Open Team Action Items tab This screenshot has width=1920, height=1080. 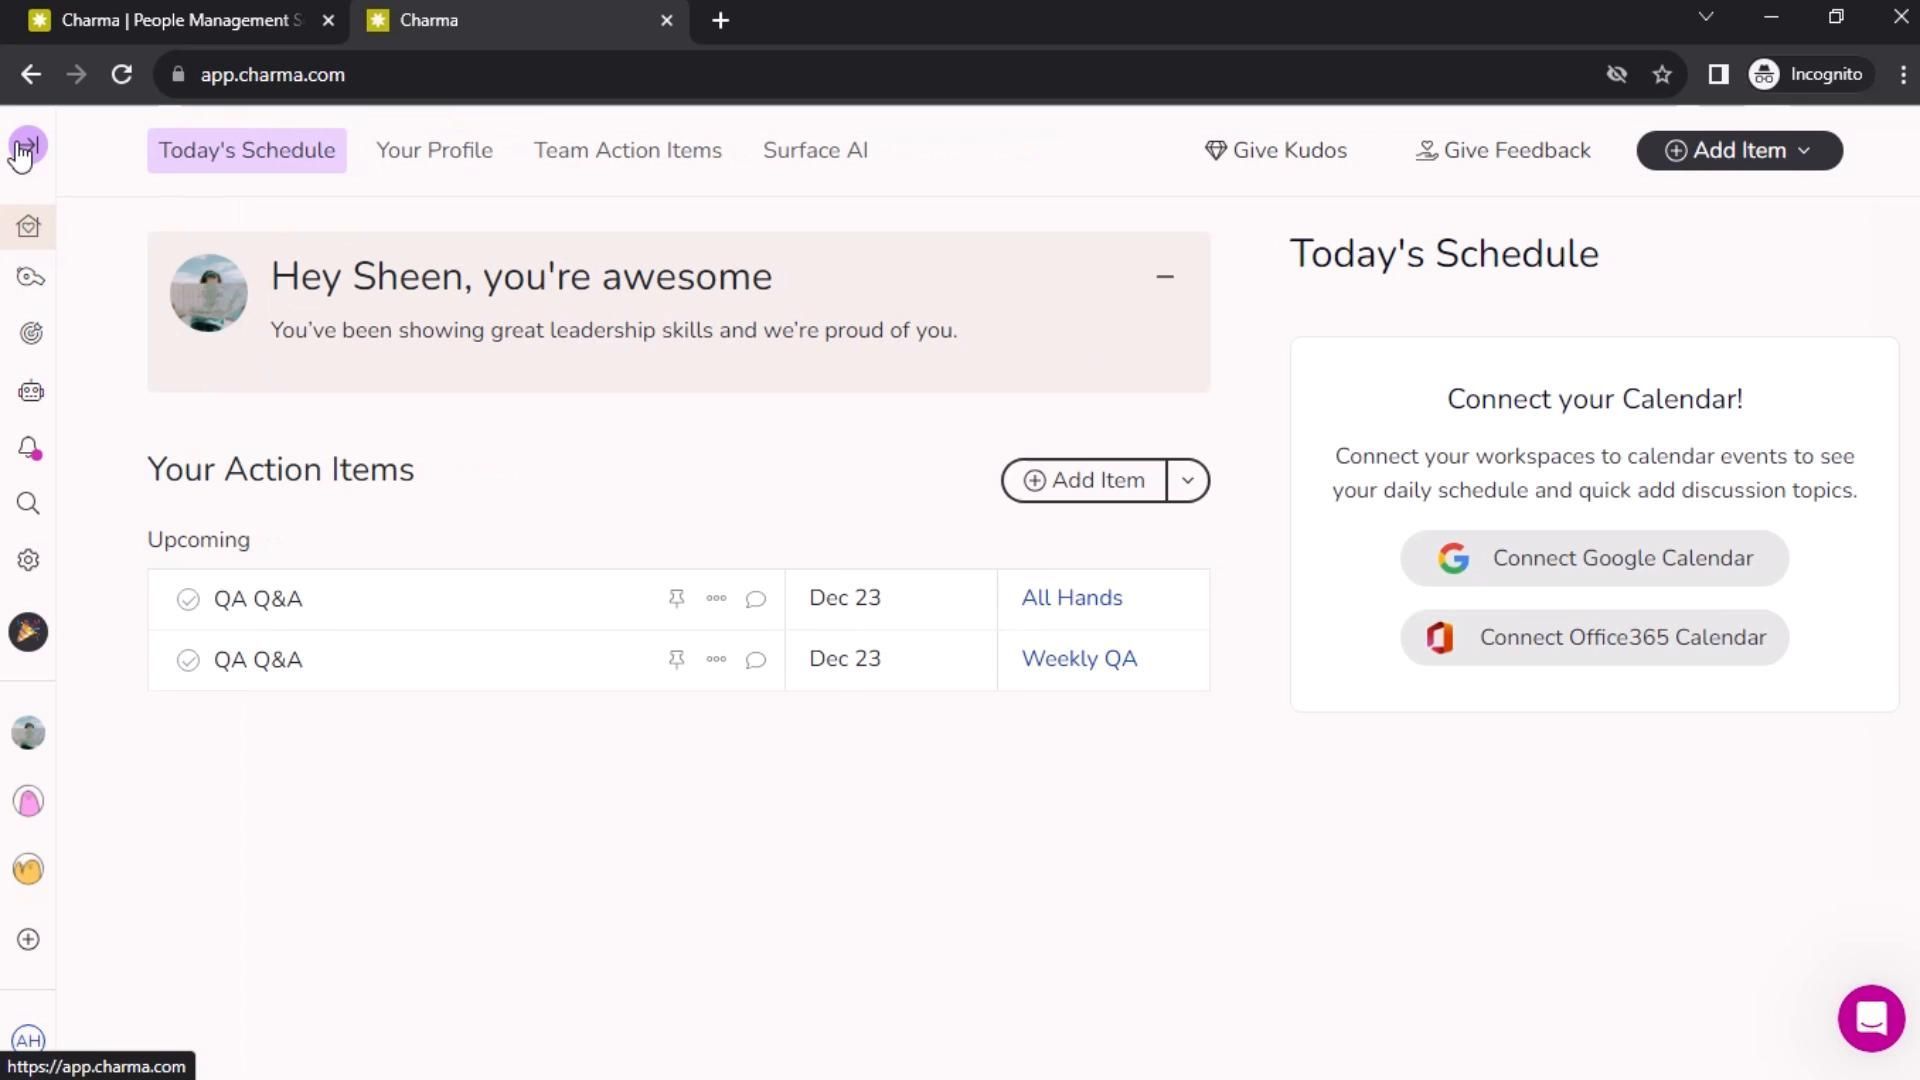point(627,150)
